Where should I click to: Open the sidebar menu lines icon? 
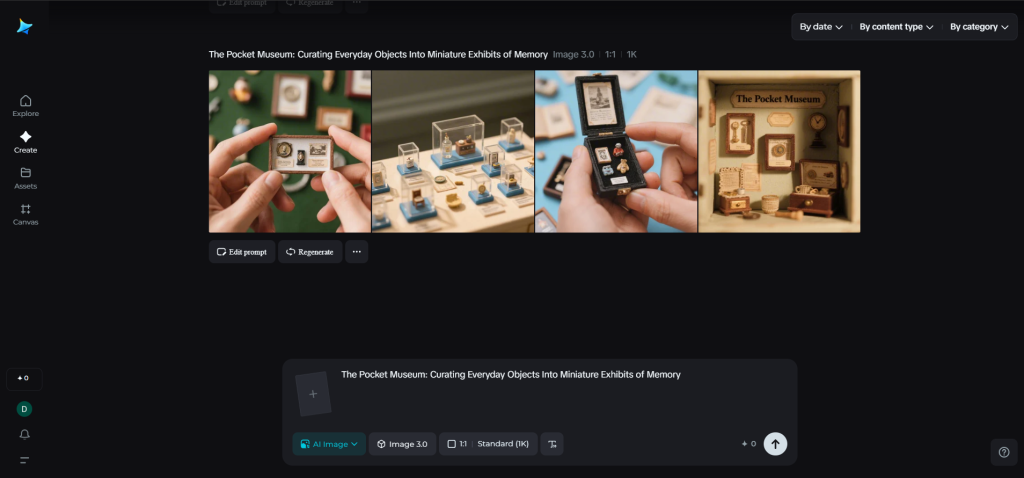(x=24, y=460)
